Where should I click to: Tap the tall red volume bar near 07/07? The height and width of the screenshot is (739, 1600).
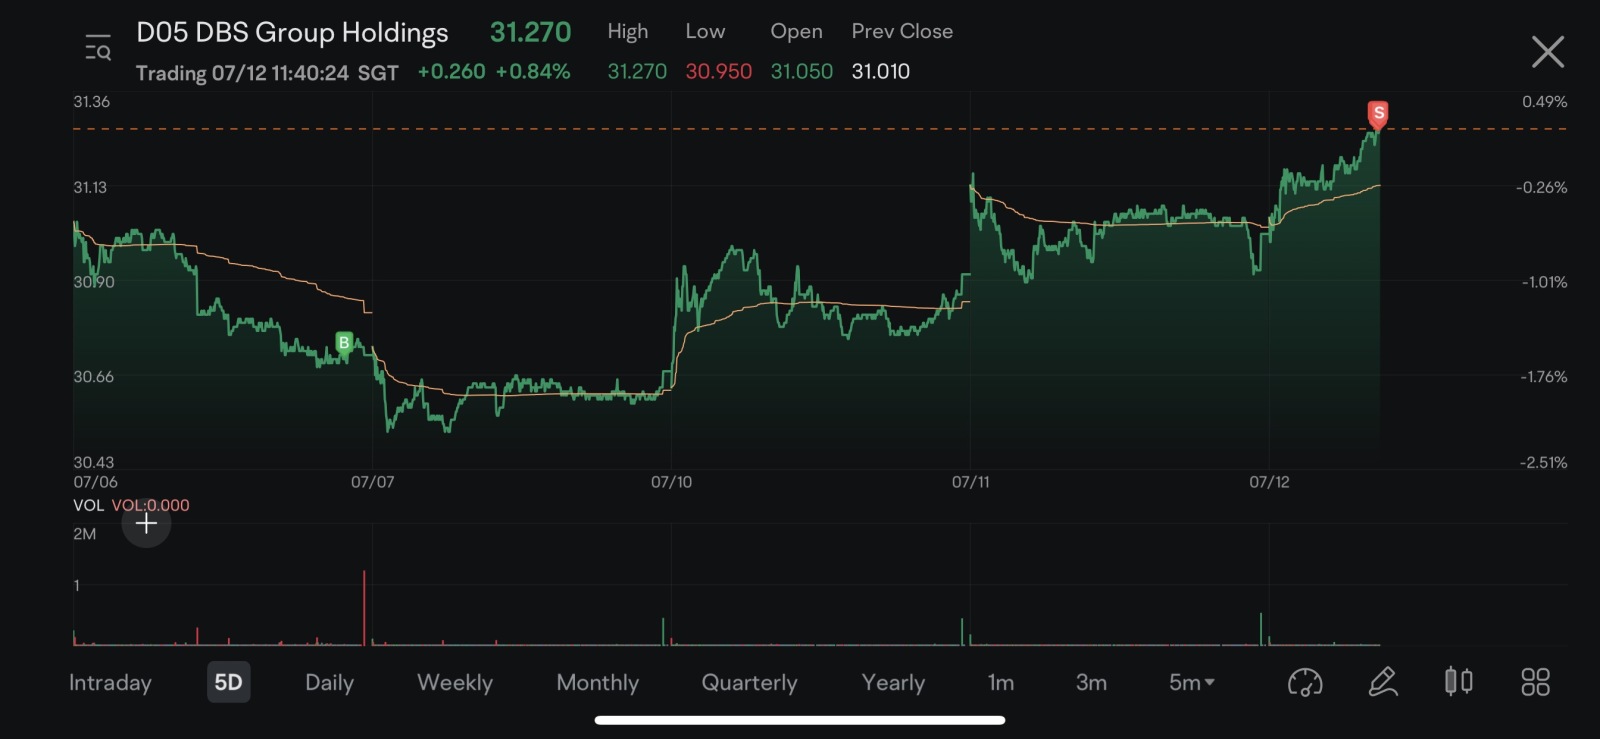pyautogui.click(x=364, y=608)
